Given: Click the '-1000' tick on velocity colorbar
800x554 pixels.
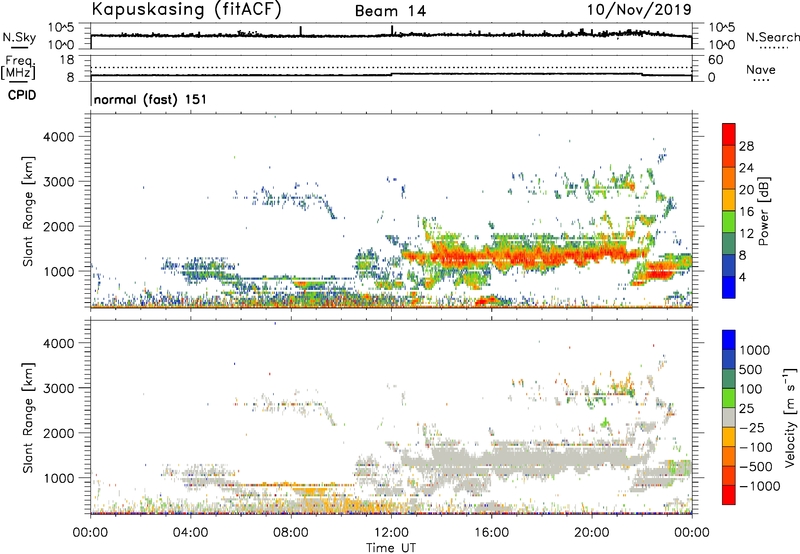Looking at the screenshot, I should [x=759, y=486].
